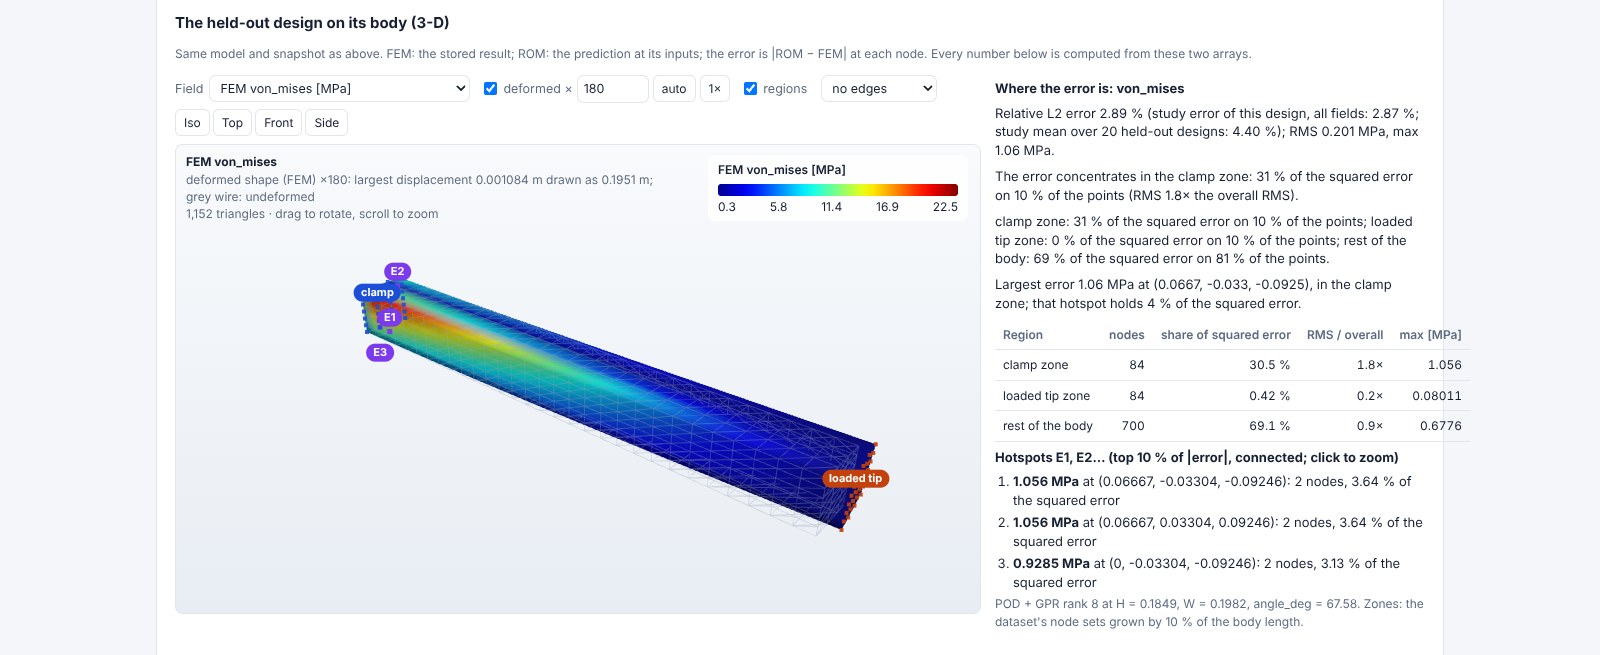
Task: Click the color legend value 11.4
Action: point(832,207)
